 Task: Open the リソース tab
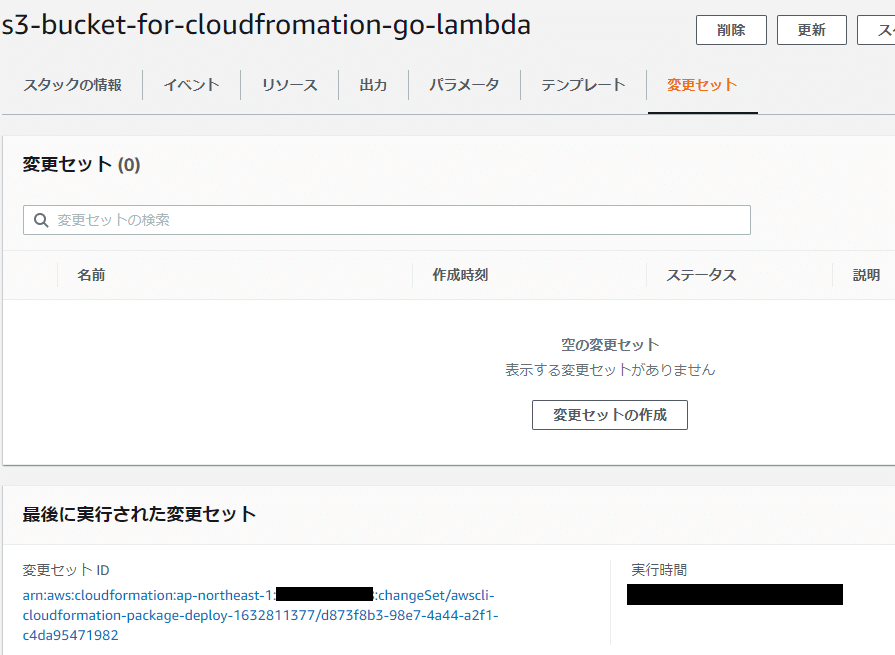pyautogui.click(x=288, y=85)
